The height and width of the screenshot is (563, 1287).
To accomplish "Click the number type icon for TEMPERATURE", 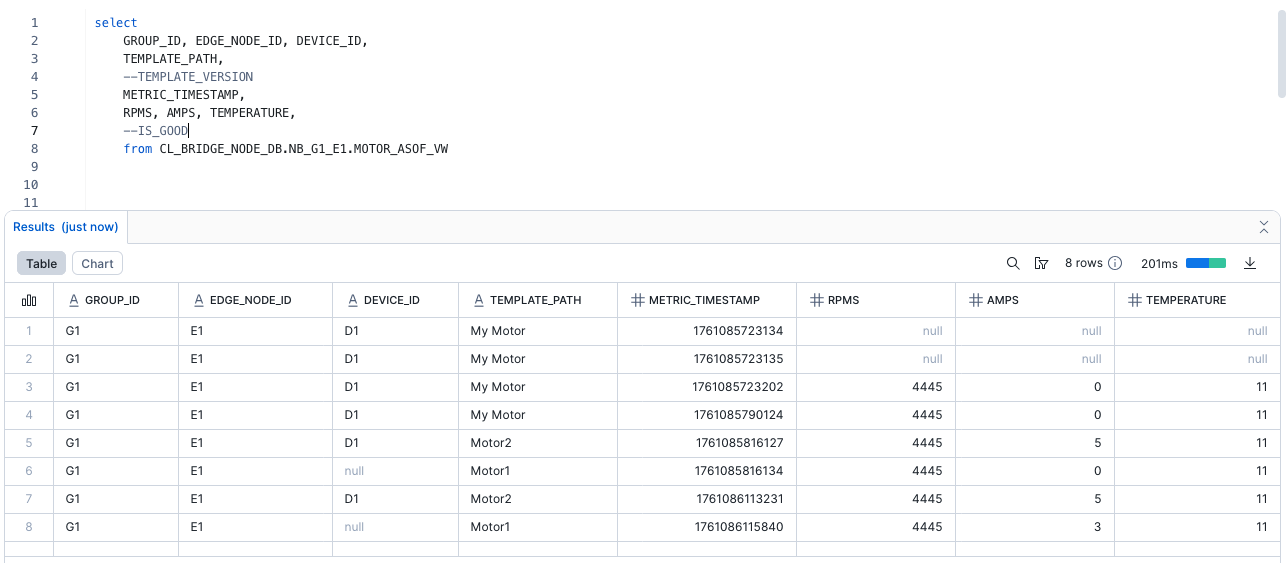I will point(1134,300).
